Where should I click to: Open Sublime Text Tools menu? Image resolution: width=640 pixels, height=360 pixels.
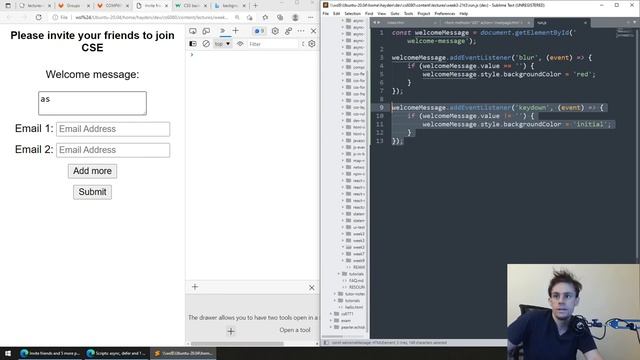click(408, 13)
